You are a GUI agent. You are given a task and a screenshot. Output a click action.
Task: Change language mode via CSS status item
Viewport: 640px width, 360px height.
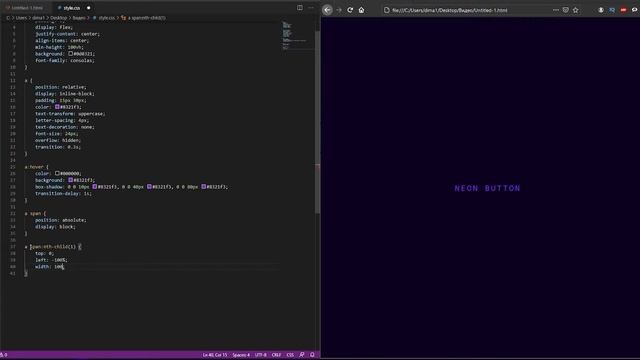point(290,355)
